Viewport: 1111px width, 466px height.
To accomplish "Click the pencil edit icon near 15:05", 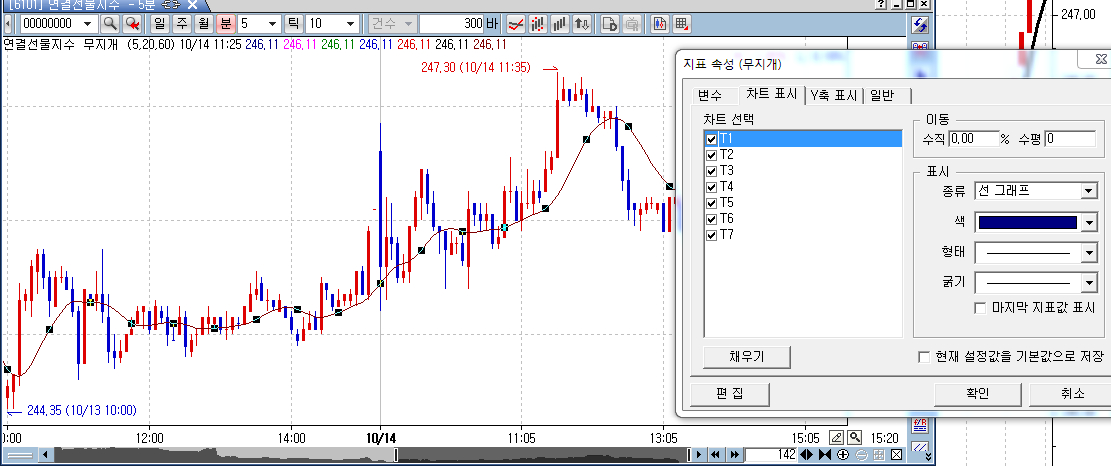I will (836, 437).
